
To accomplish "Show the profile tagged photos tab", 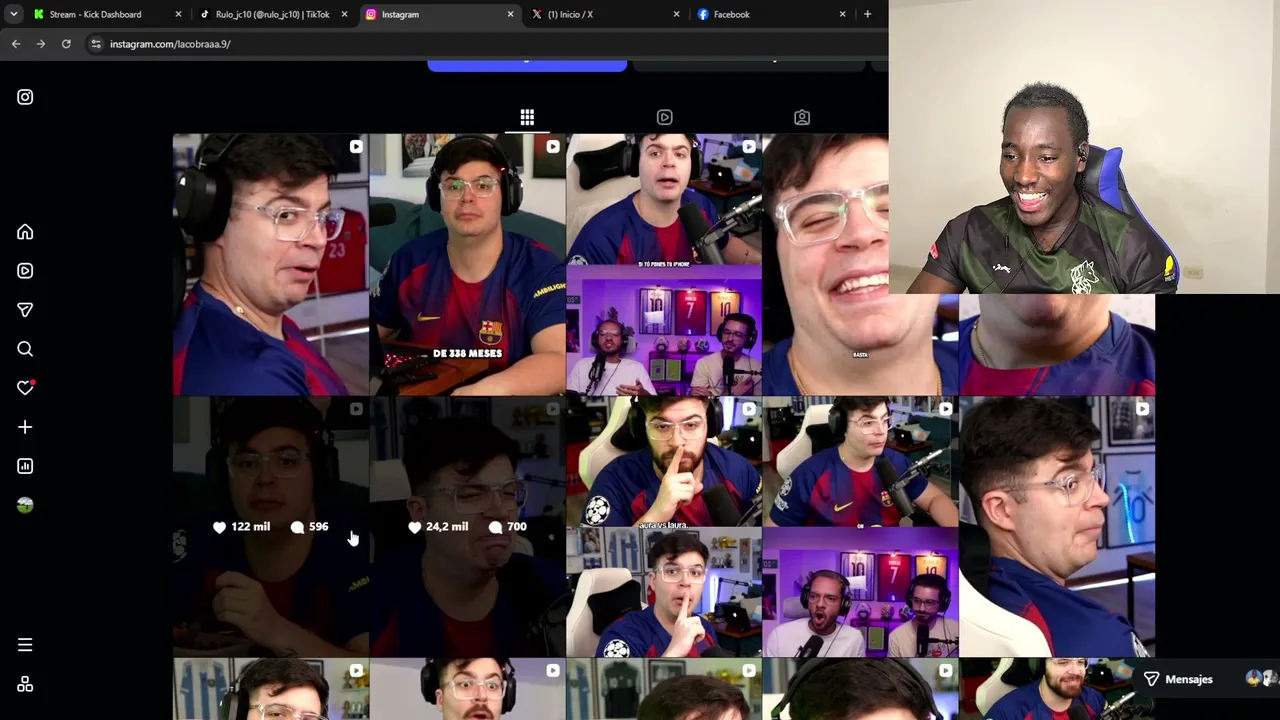I will (802, 118).
